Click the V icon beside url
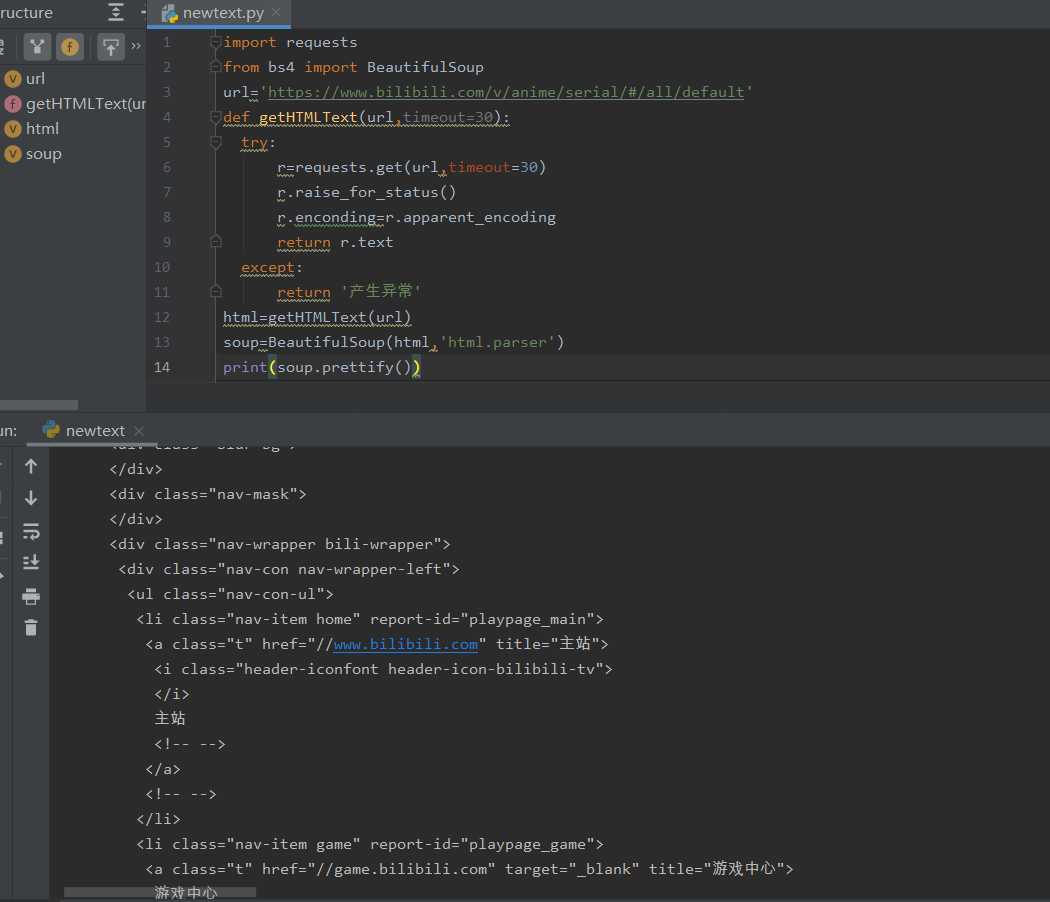Image resolution: width=1050 pixels, height=902 pixels. 13,78
